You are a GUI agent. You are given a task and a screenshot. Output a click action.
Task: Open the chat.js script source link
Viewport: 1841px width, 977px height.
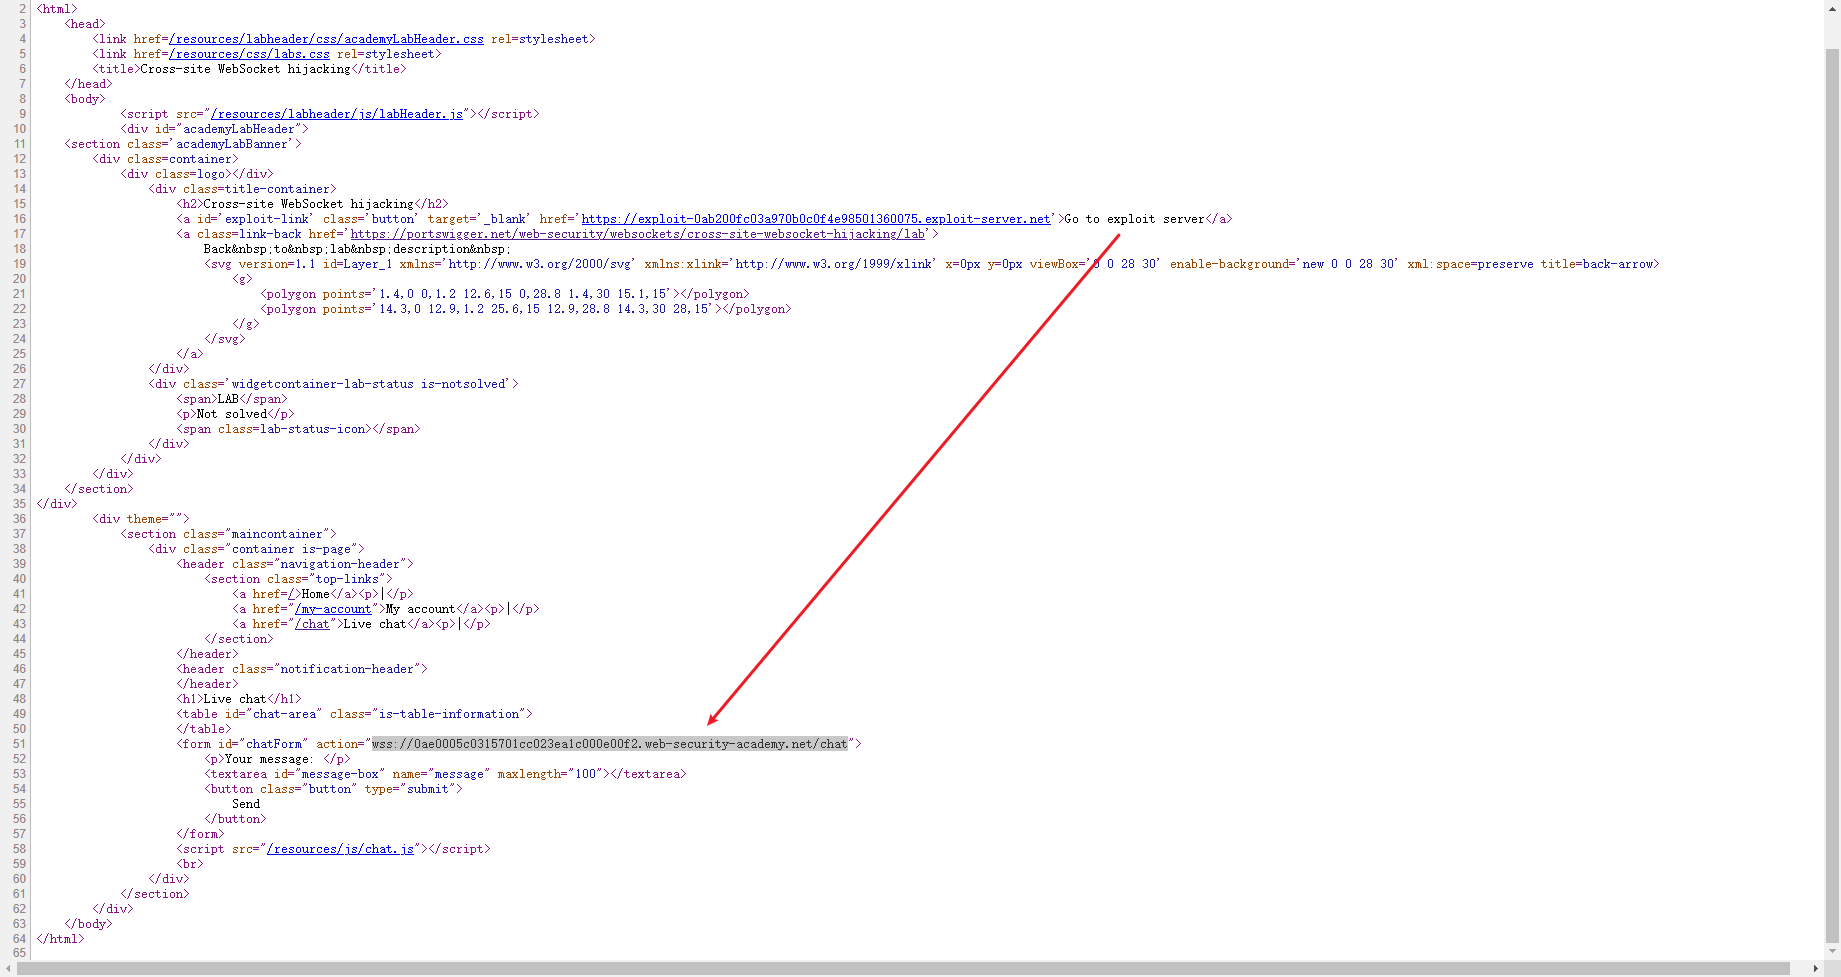coord(339,848)
